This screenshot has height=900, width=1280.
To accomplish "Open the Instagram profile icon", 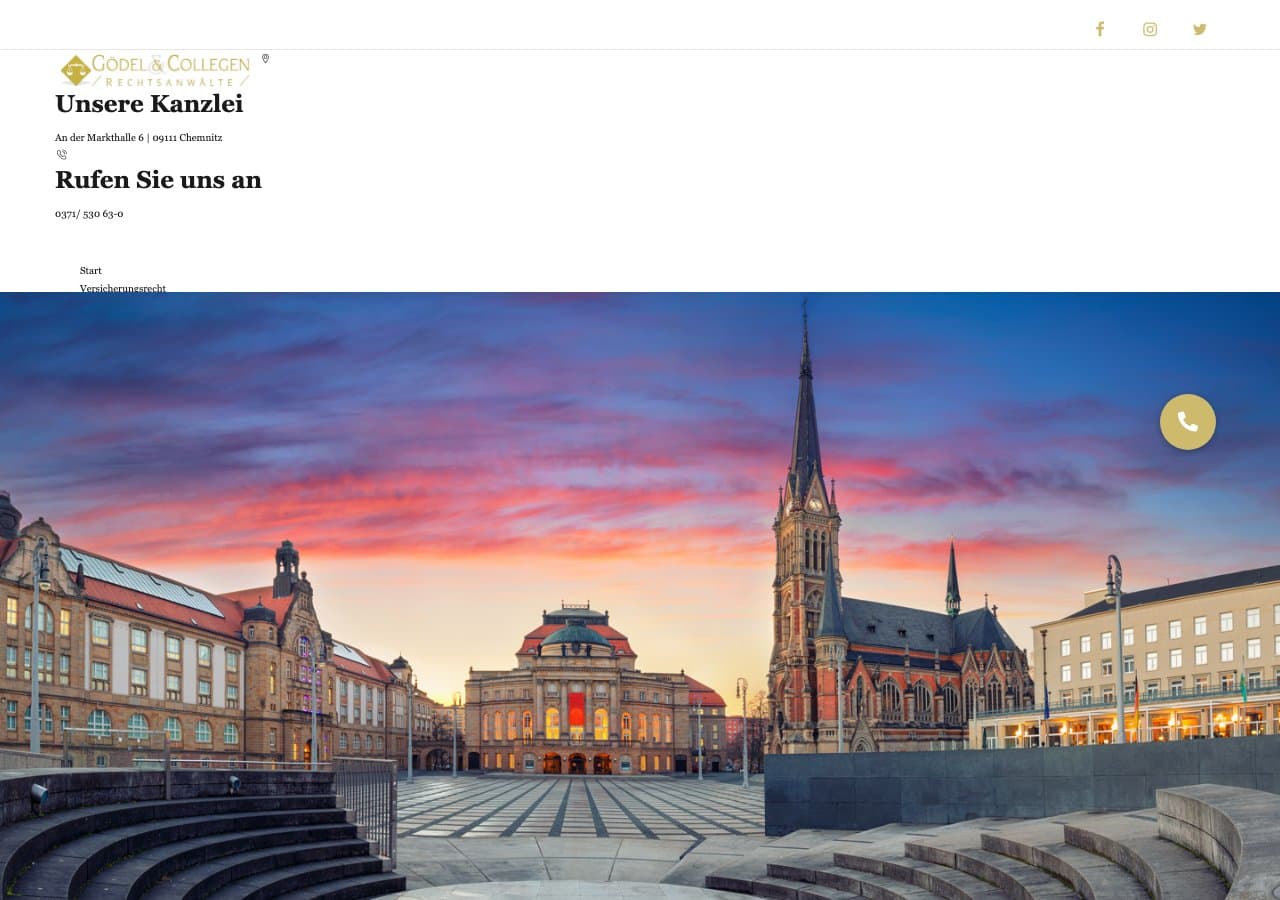I will [x=1150, y=29].
